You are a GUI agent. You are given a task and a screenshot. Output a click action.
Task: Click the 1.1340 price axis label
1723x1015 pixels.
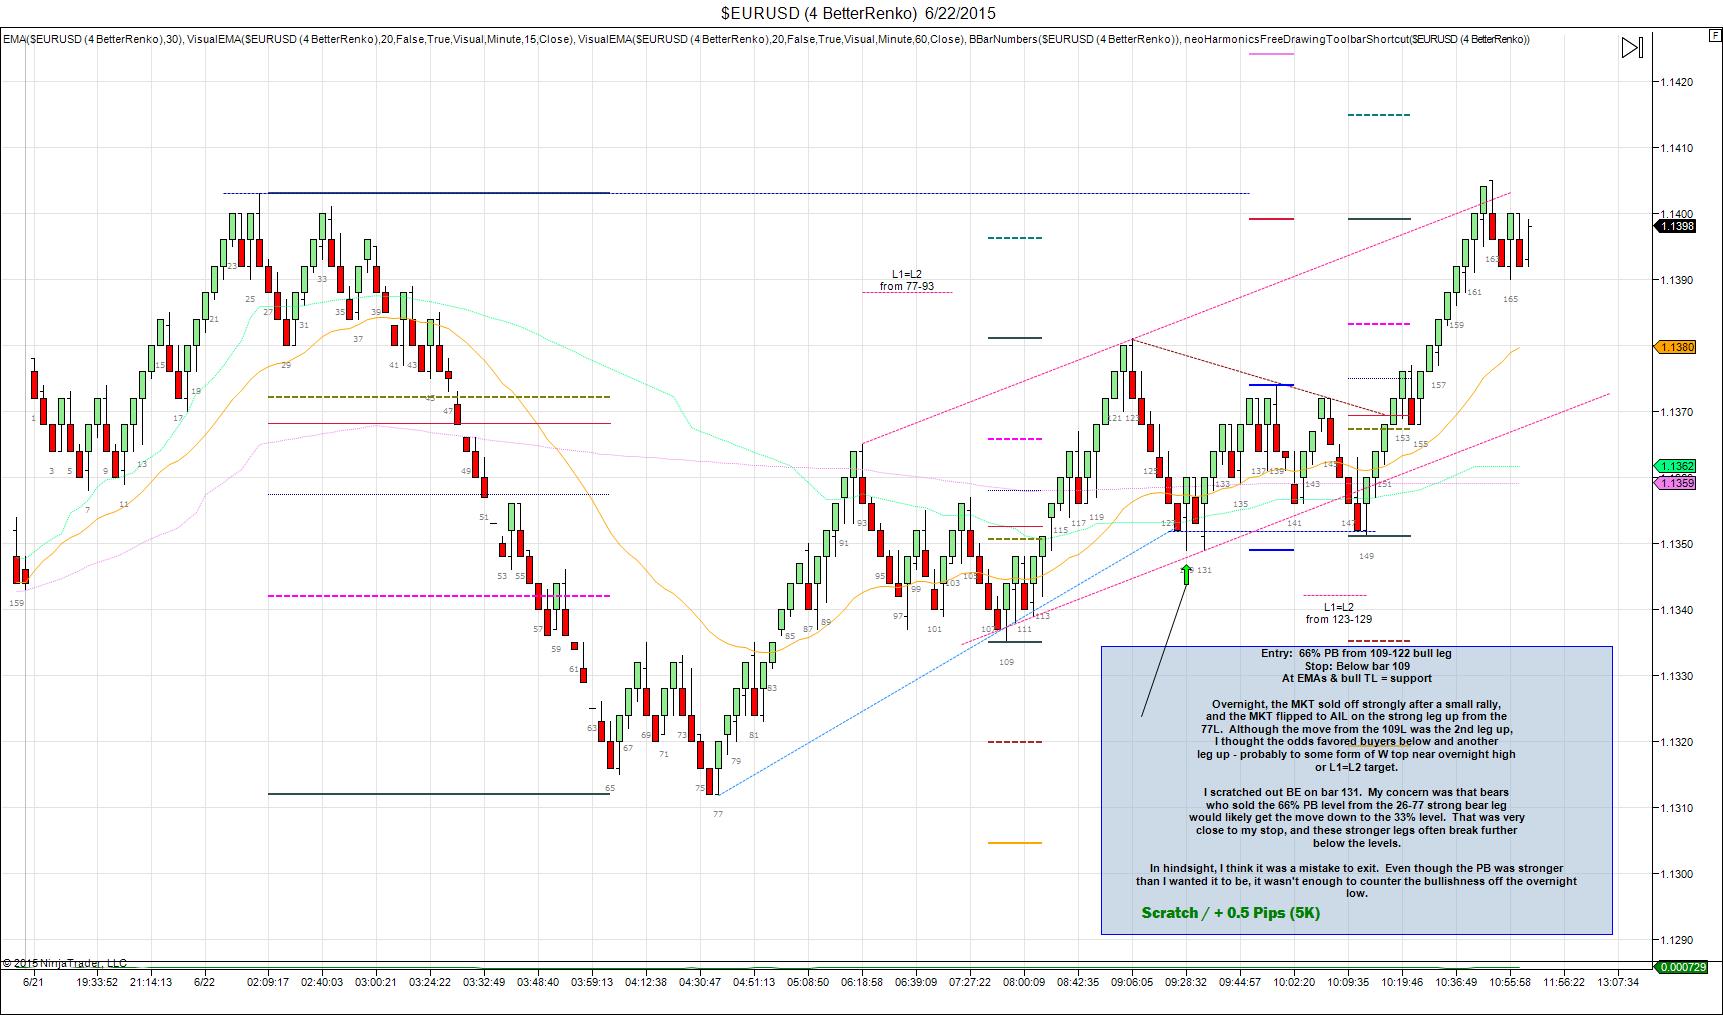pos(1675,610)
